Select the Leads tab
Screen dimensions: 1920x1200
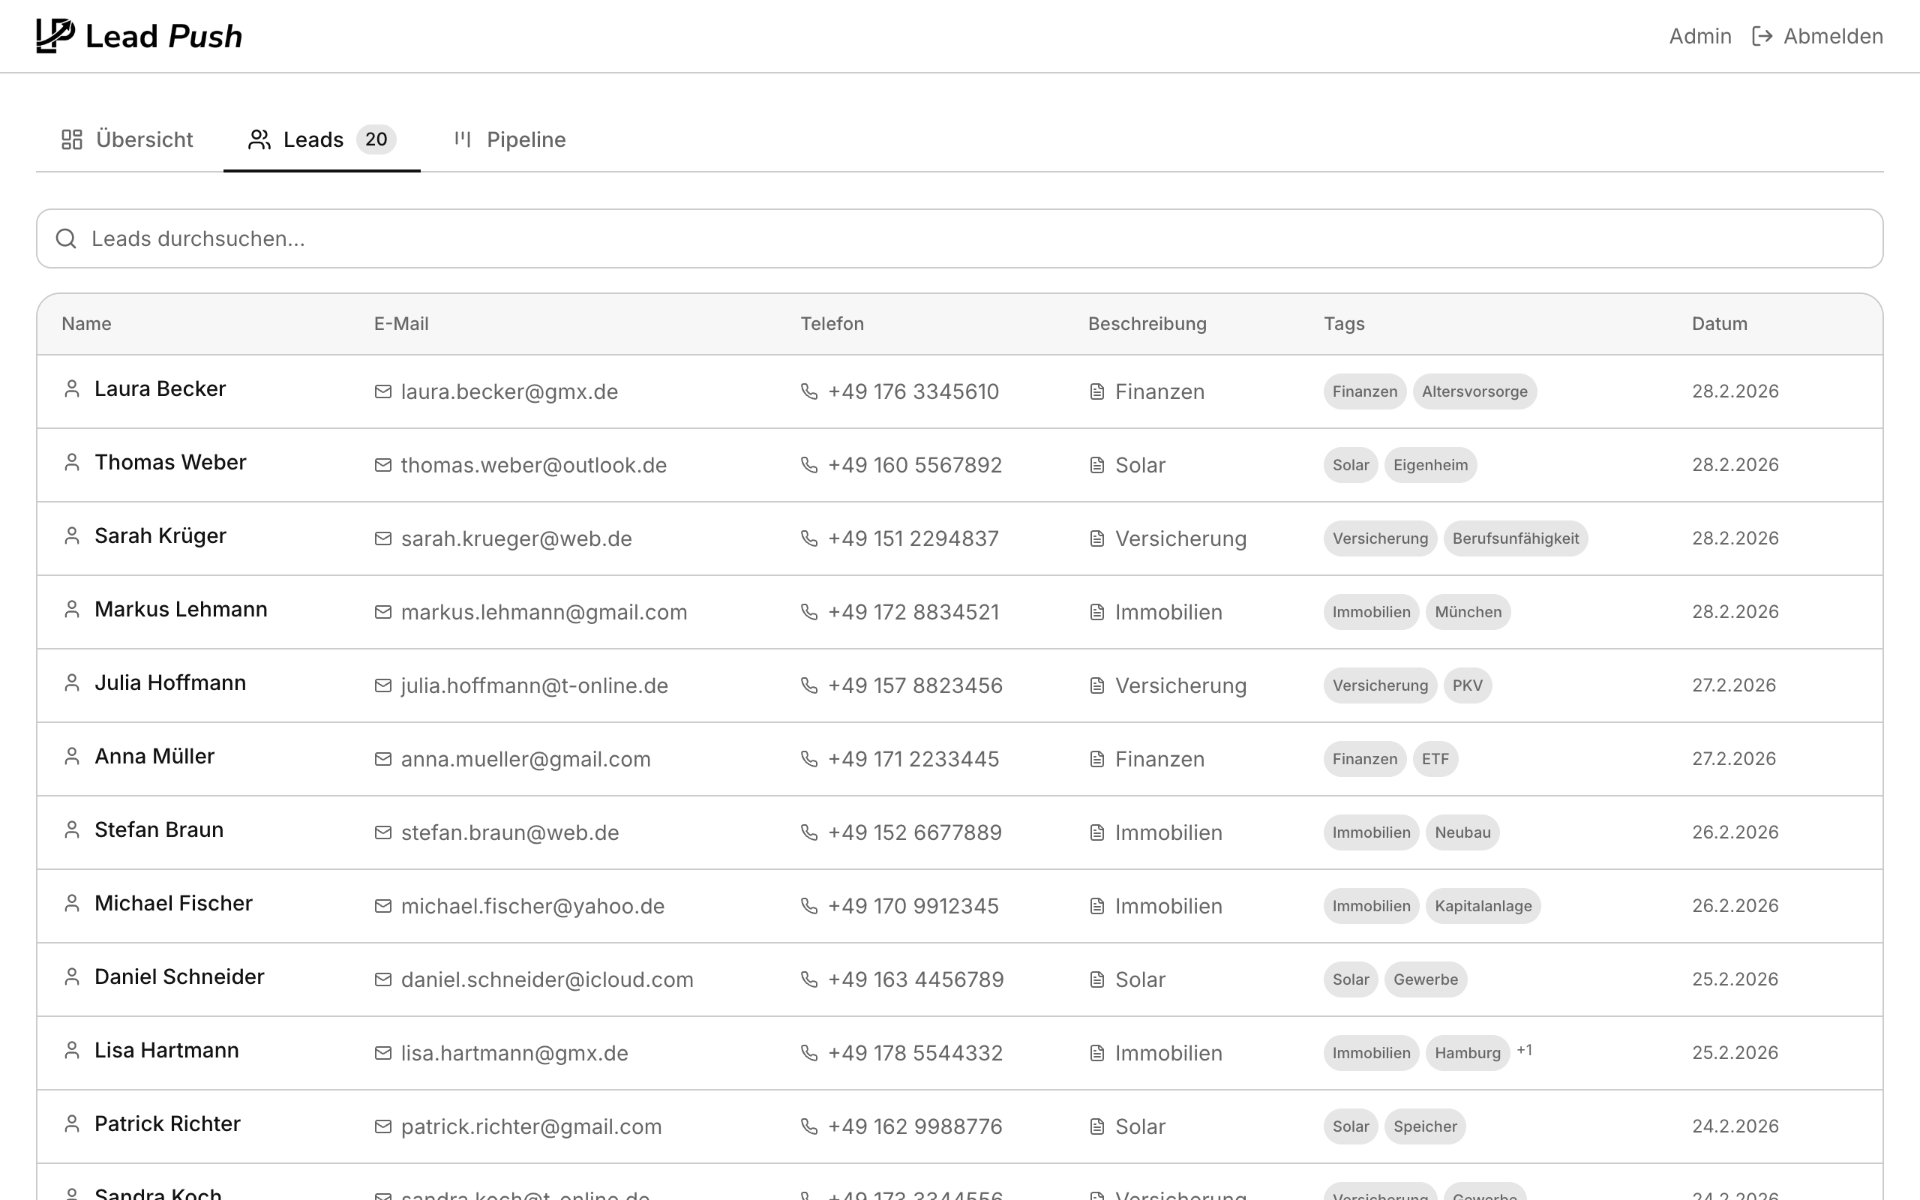(322, 139)
